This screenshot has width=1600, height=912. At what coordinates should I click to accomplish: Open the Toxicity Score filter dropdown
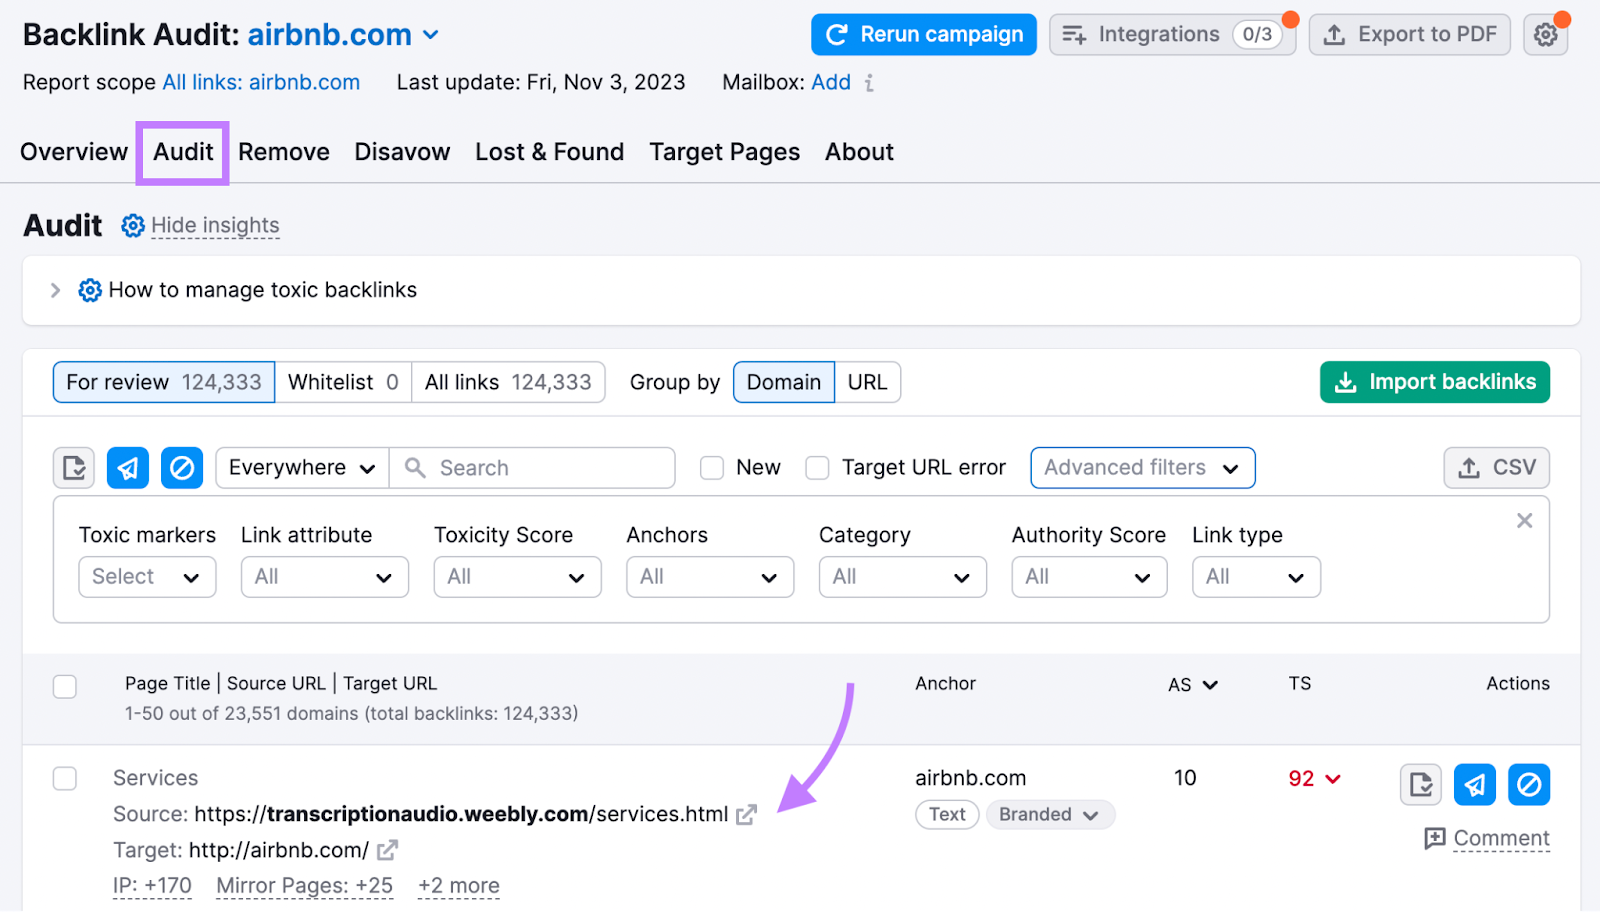[516, 577]
